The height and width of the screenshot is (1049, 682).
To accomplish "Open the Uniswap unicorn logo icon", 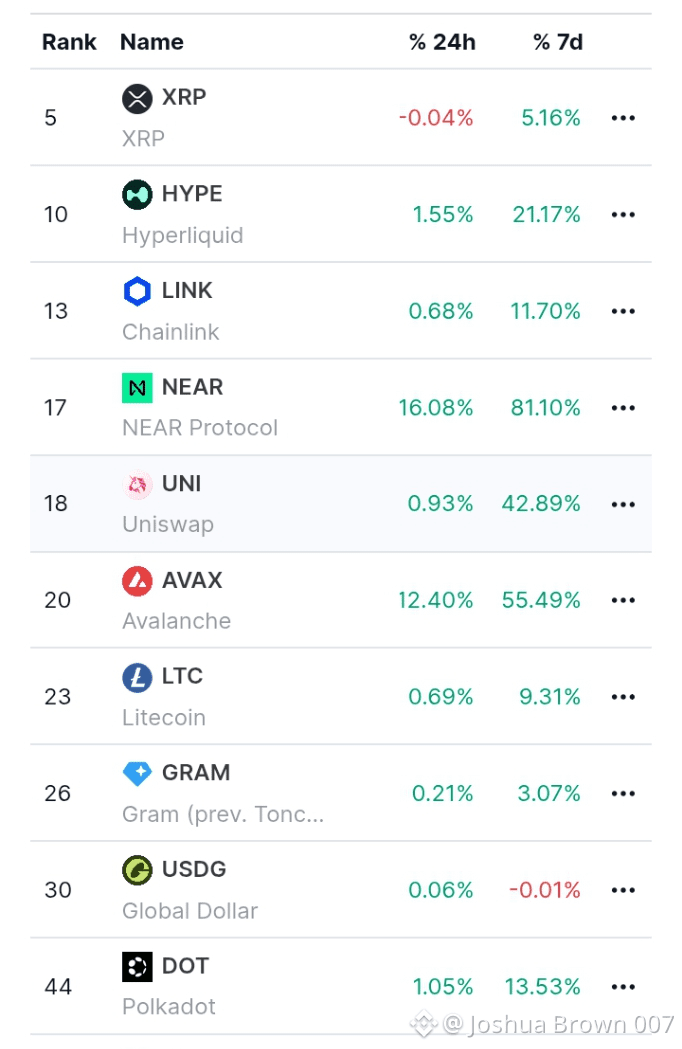I will point(137,484).
